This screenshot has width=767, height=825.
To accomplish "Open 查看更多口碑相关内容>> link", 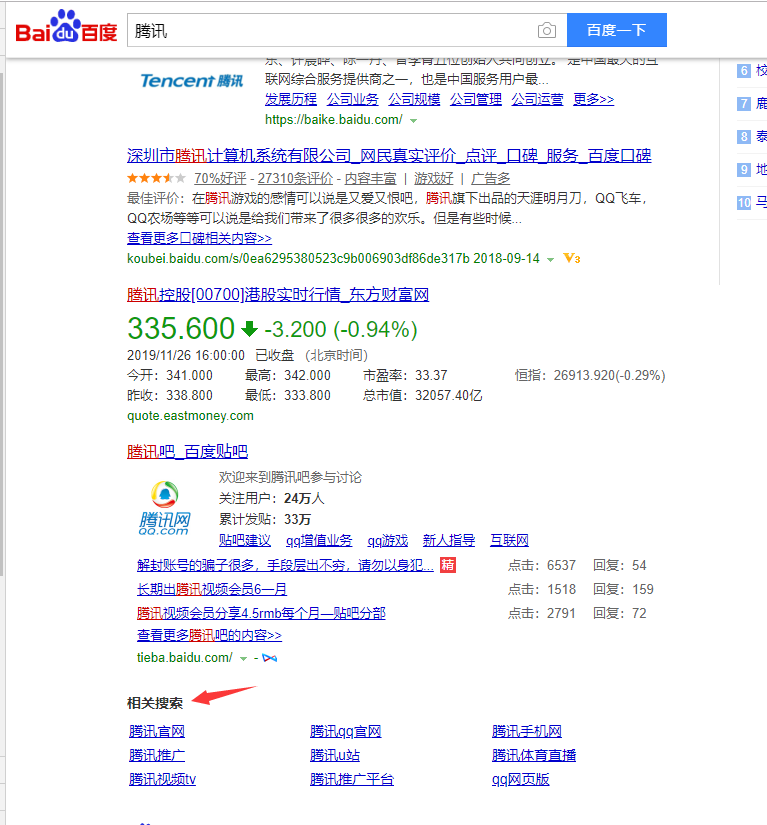I will pyautogui.click(x=199, y=238).
